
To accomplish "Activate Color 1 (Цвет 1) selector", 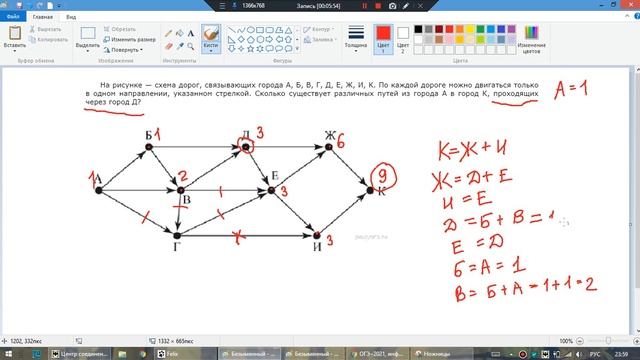I will pos(383,39).
